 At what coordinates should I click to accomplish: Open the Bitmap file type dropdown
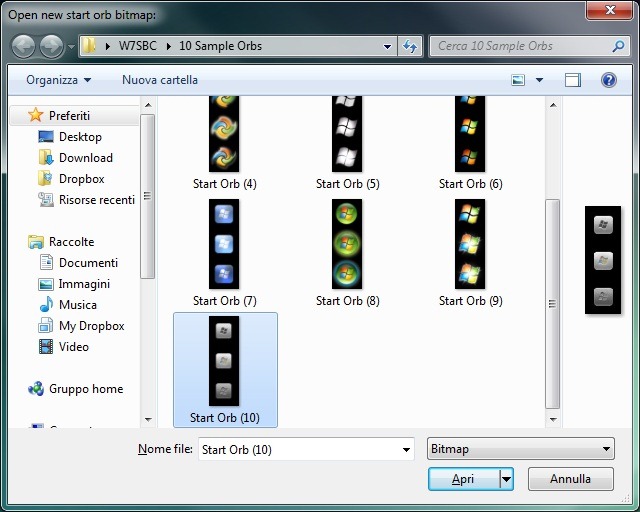[520, 449]
